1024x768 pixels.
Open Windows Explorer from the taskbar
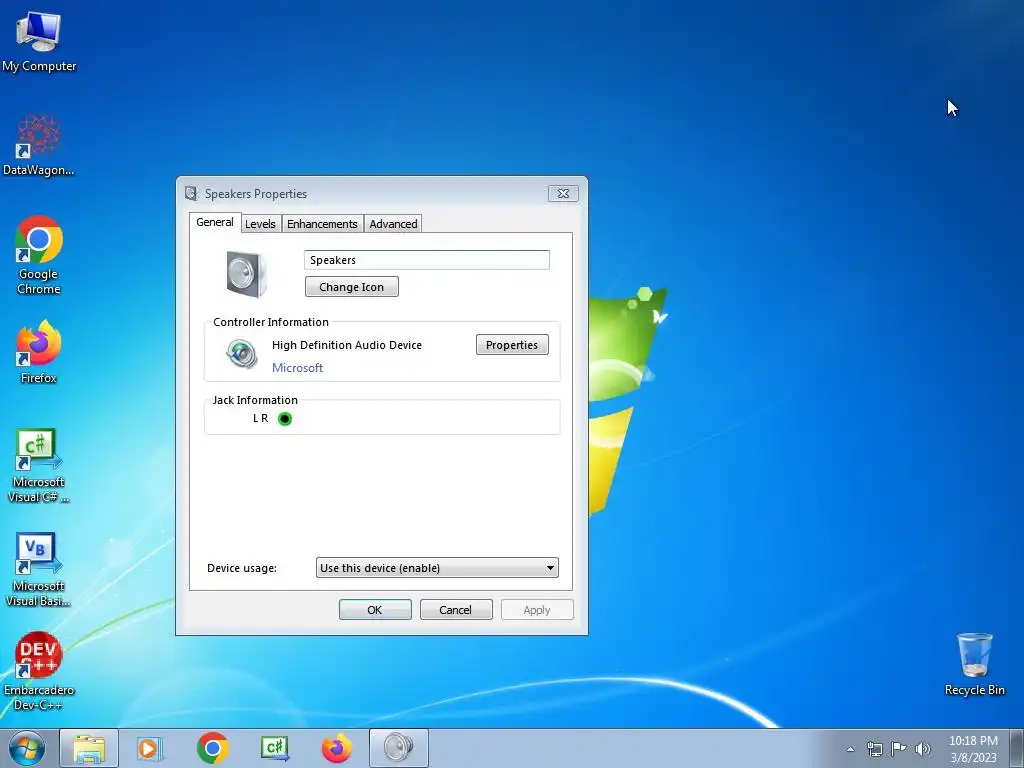89,748
